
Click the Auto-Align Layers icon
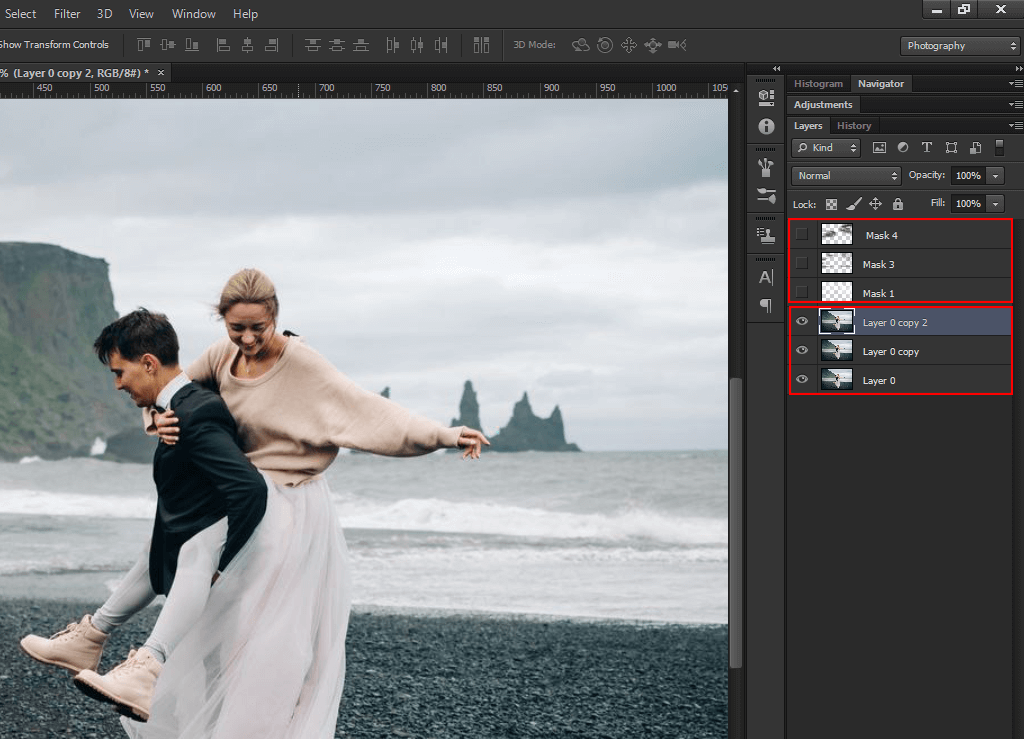(x=481, y=45)
